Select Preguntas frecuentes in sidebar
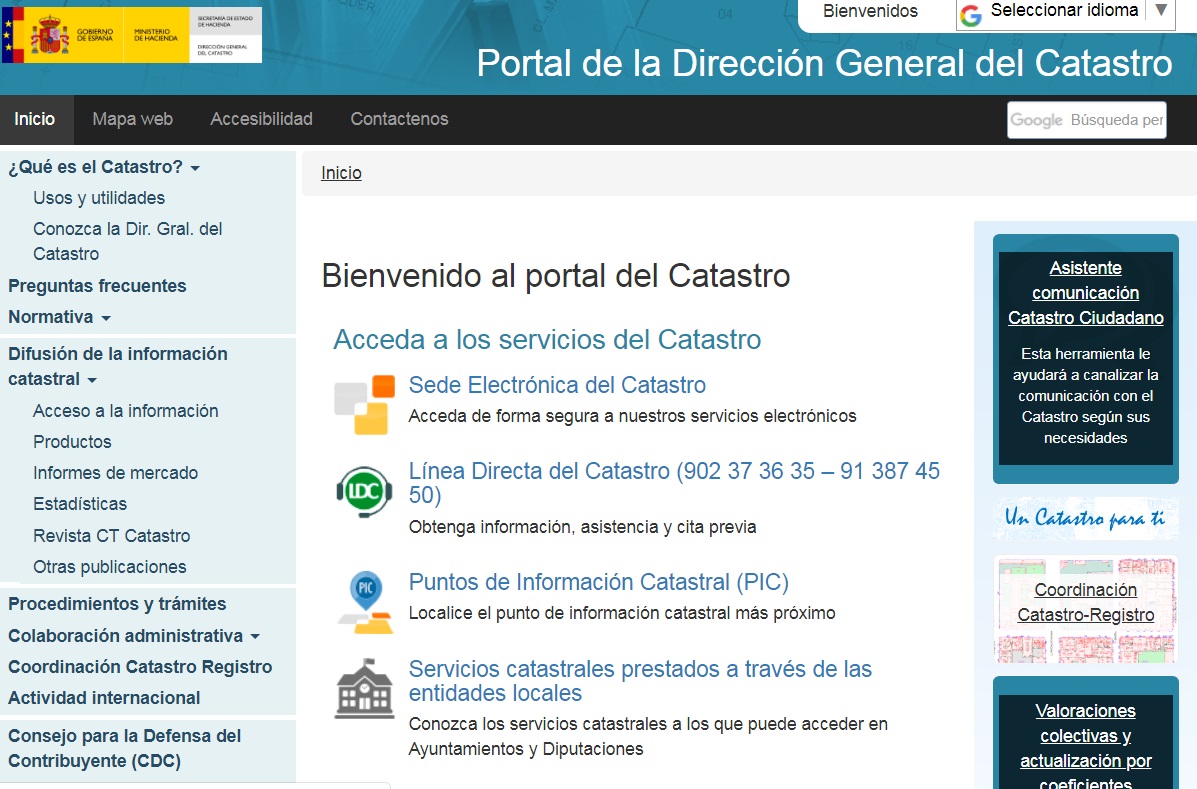The width and height of the screenshot is (1197, 789). click(97, 286)
